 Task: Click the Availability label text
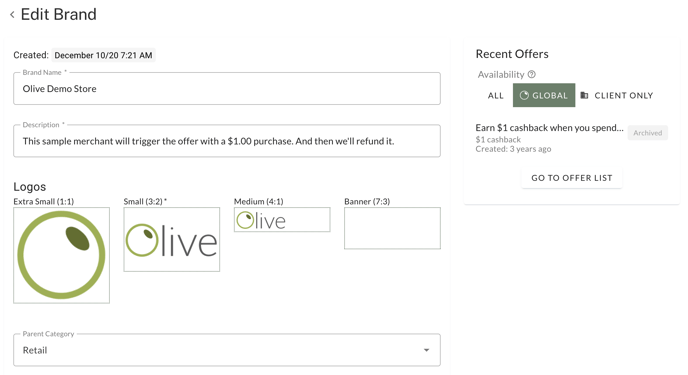[501, 75]
